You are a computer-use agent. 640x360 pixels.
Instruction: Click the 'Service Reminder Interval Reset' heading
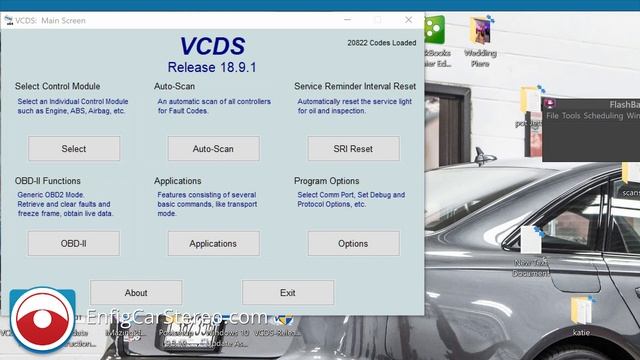(x=355, y=86)
